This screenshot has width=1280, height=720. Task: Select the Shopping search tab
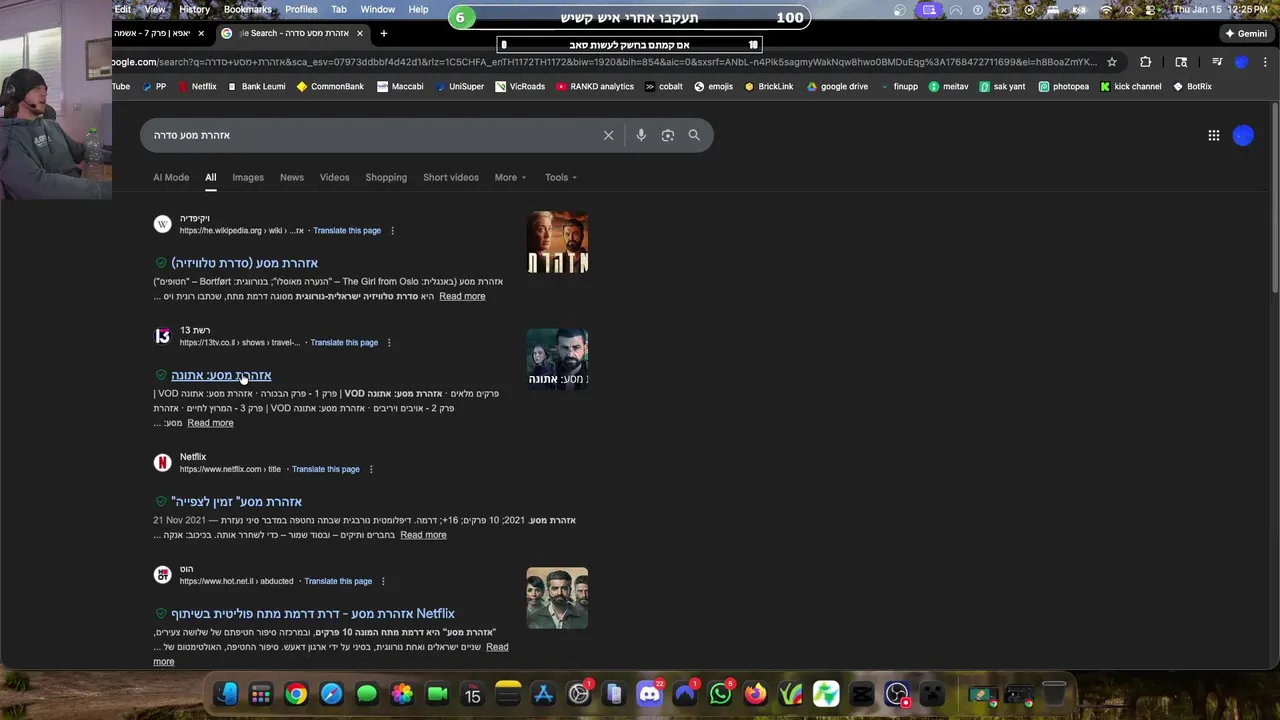386,177
